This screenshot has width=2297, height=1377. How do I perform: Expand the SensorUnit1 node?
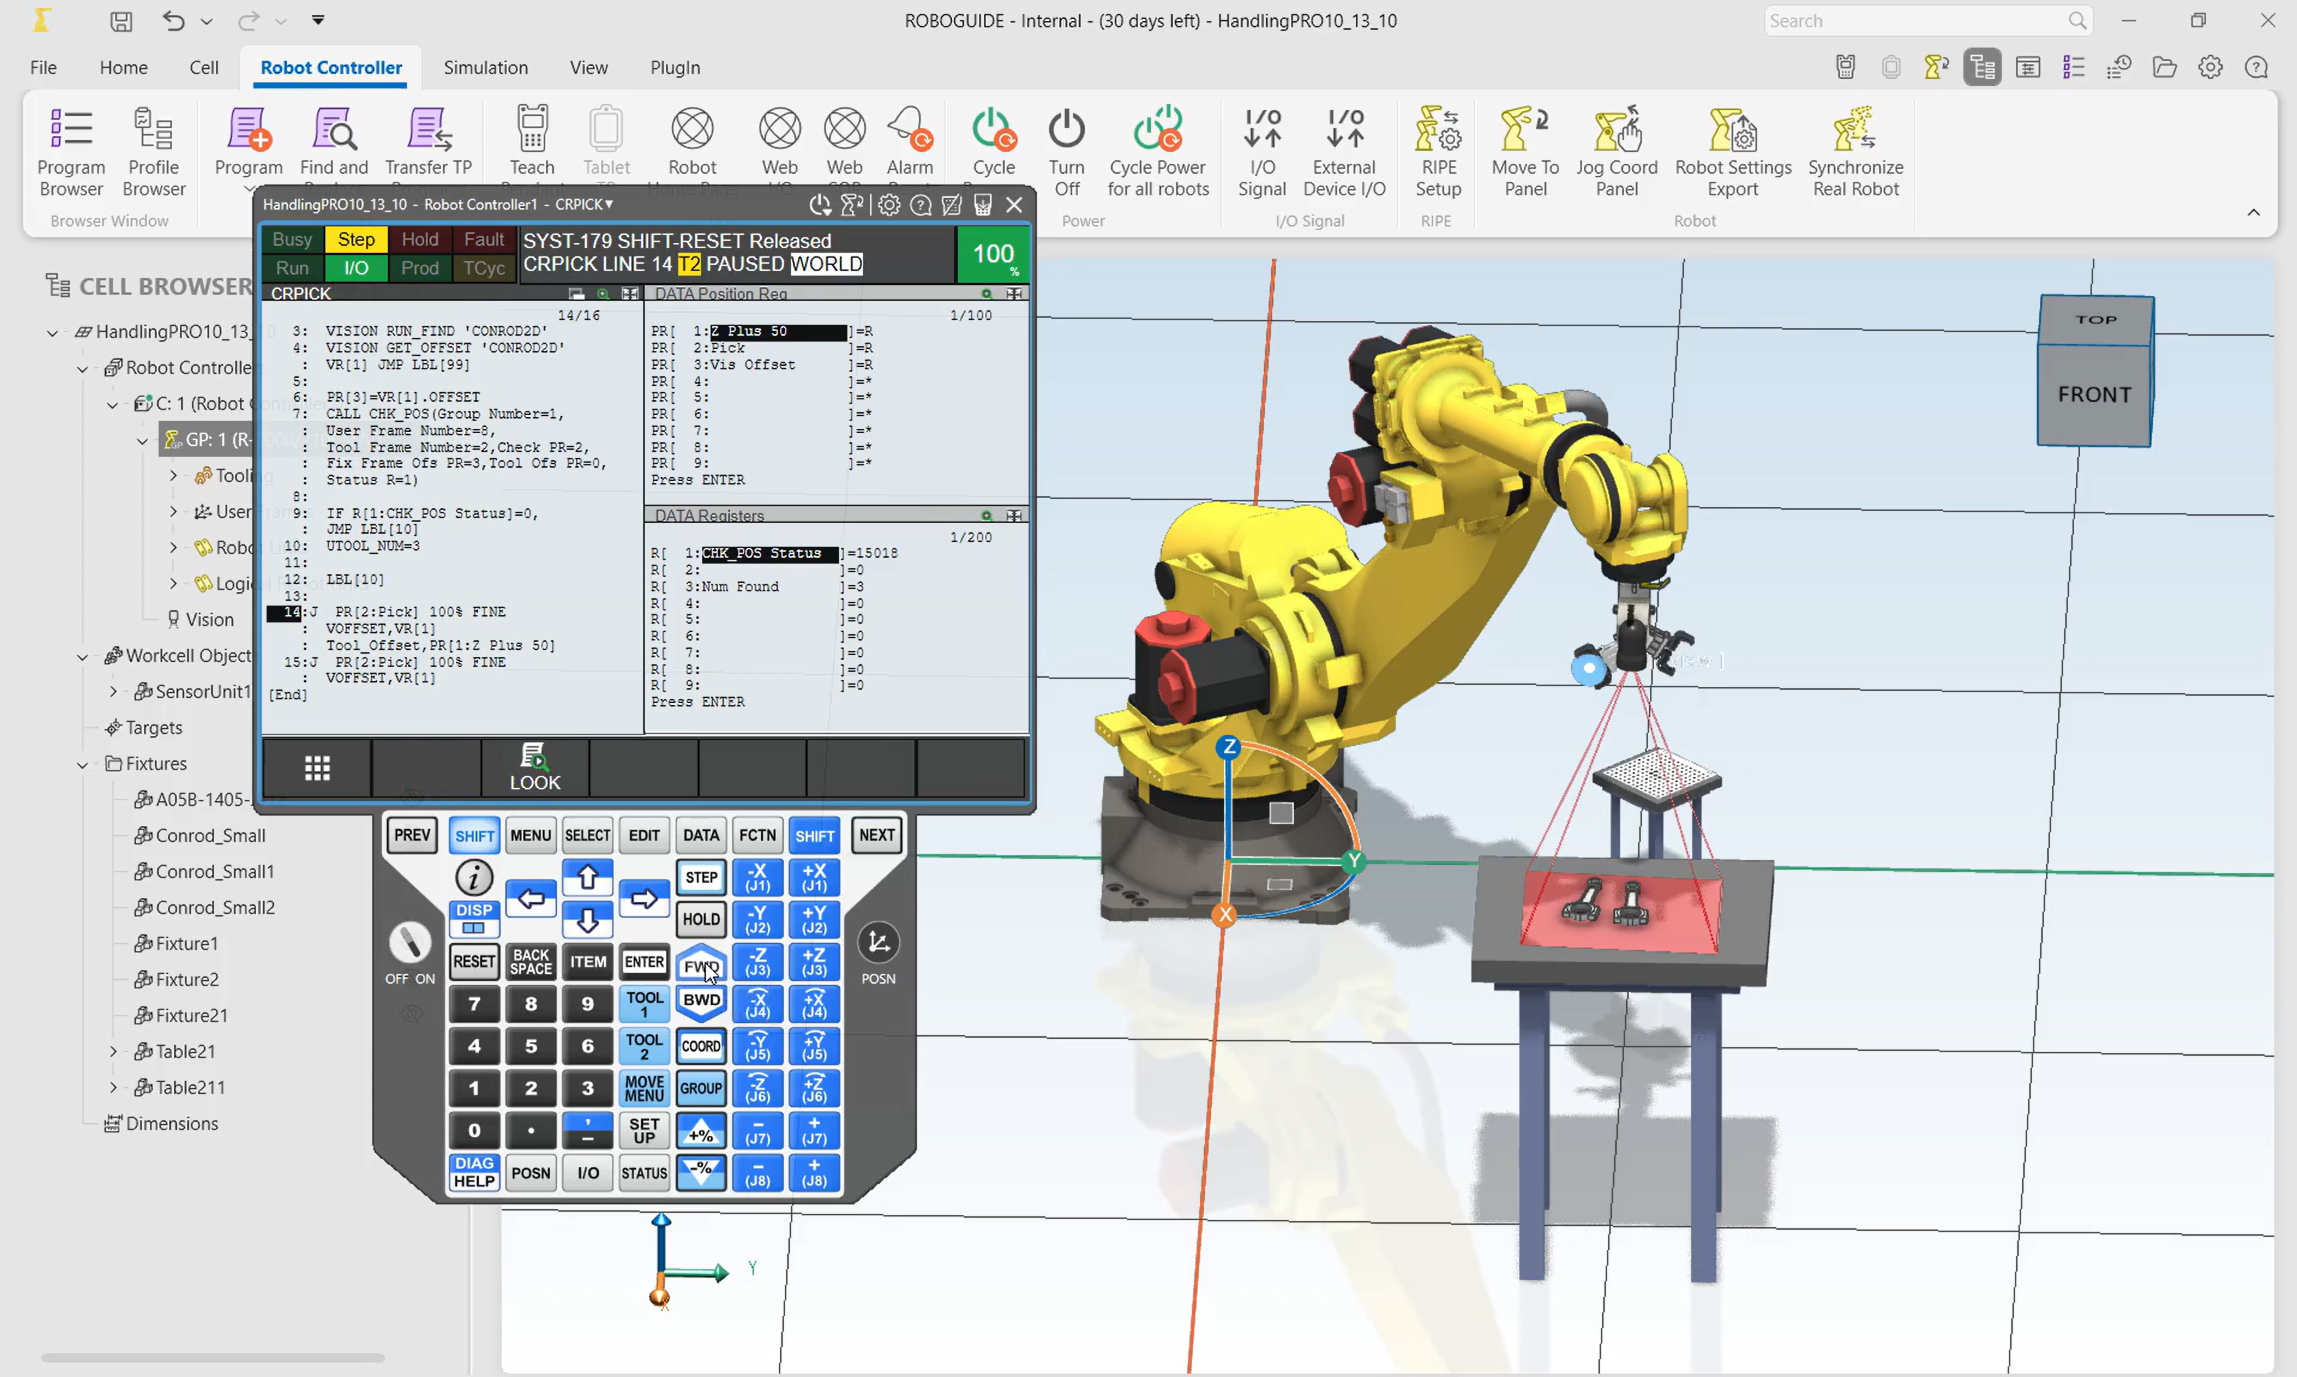pyautogui.click(x=113, y=692)
